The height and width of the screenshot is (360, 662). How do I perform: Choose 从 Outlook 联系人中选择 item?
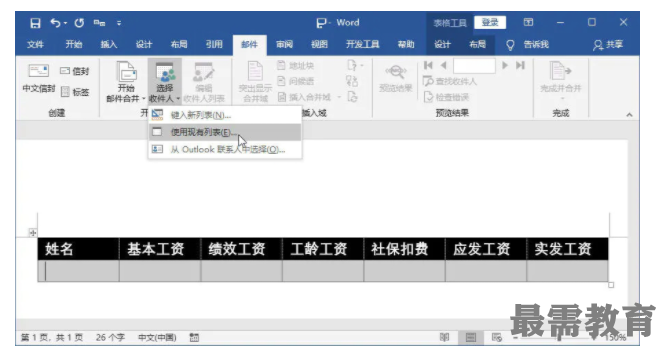click(x=225, y=149)
